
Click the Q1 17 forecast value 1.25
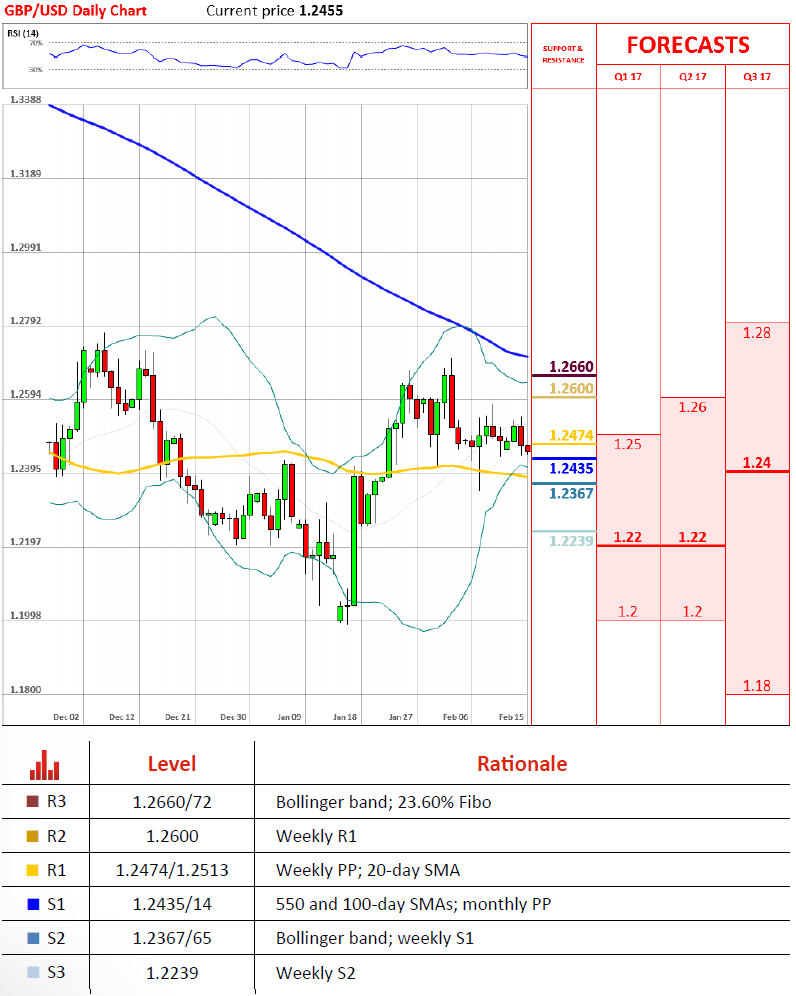628,444
